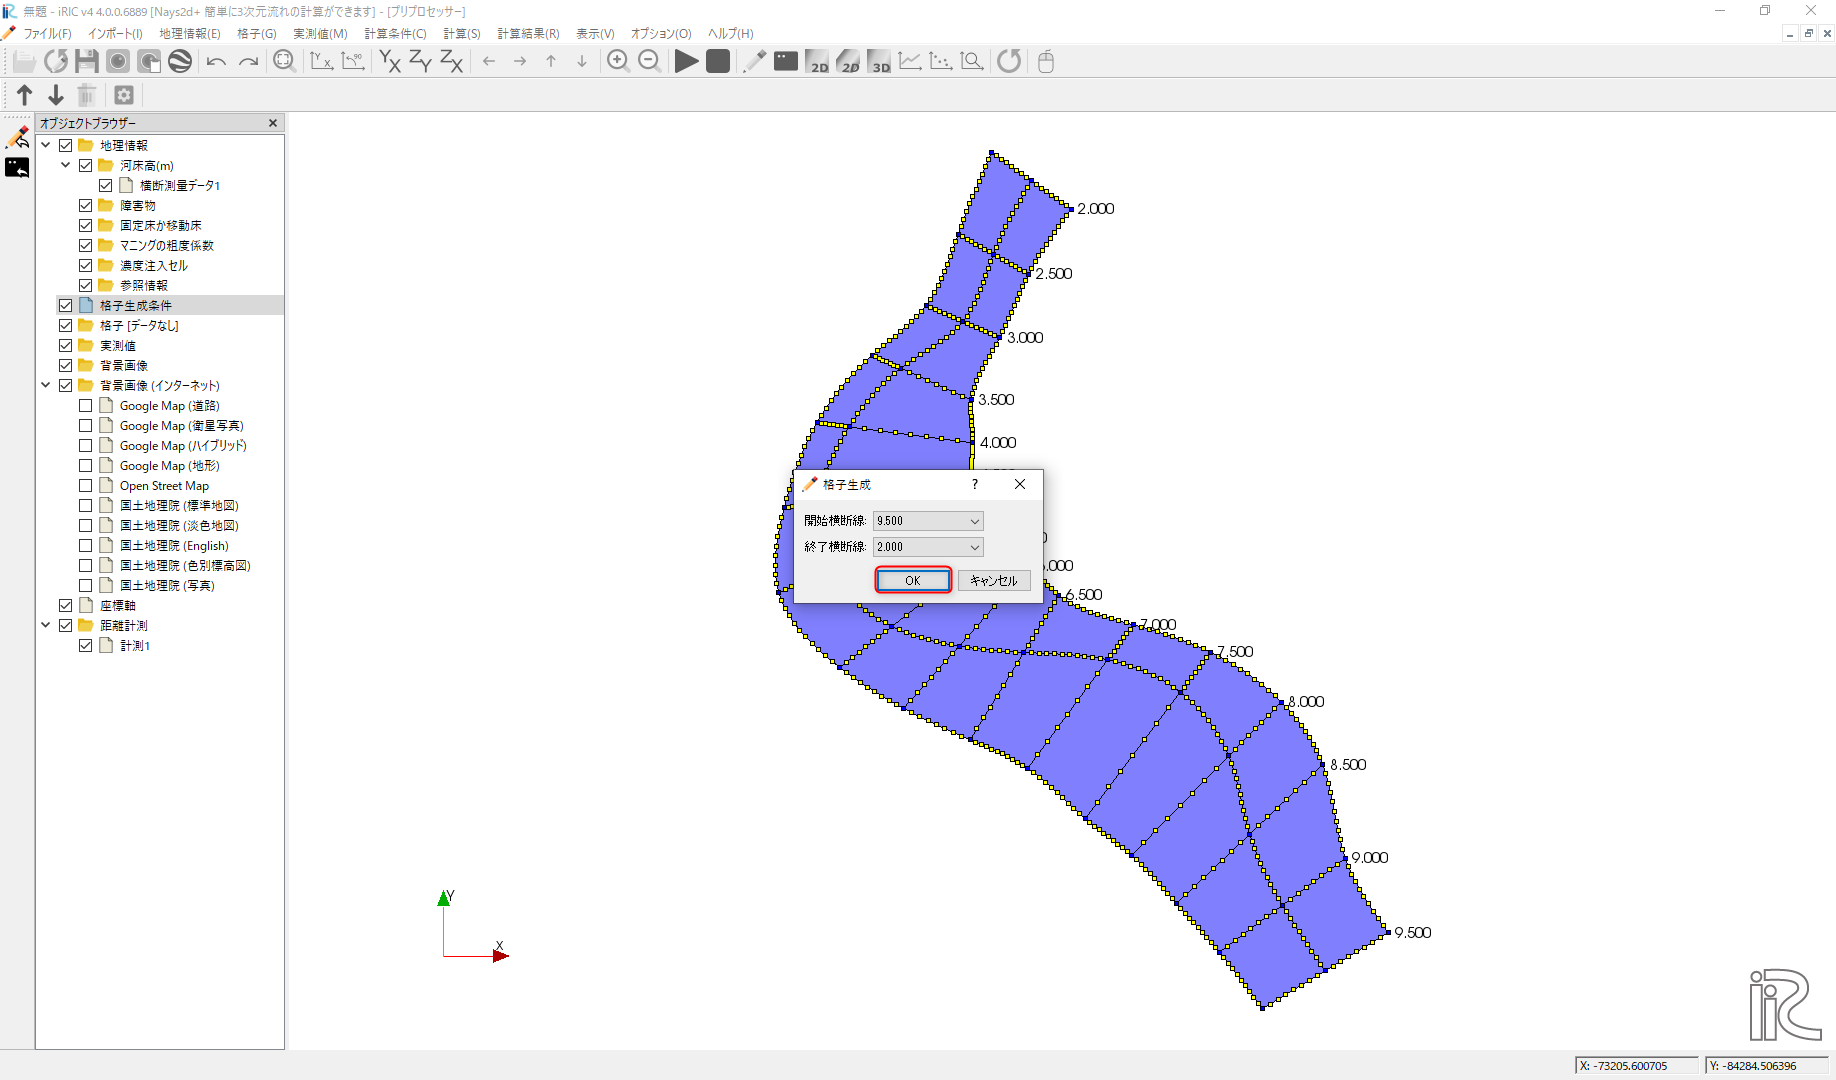Switch to the YZ plane view
This screenshot has width=1836, height=1080.
point(421,61)
